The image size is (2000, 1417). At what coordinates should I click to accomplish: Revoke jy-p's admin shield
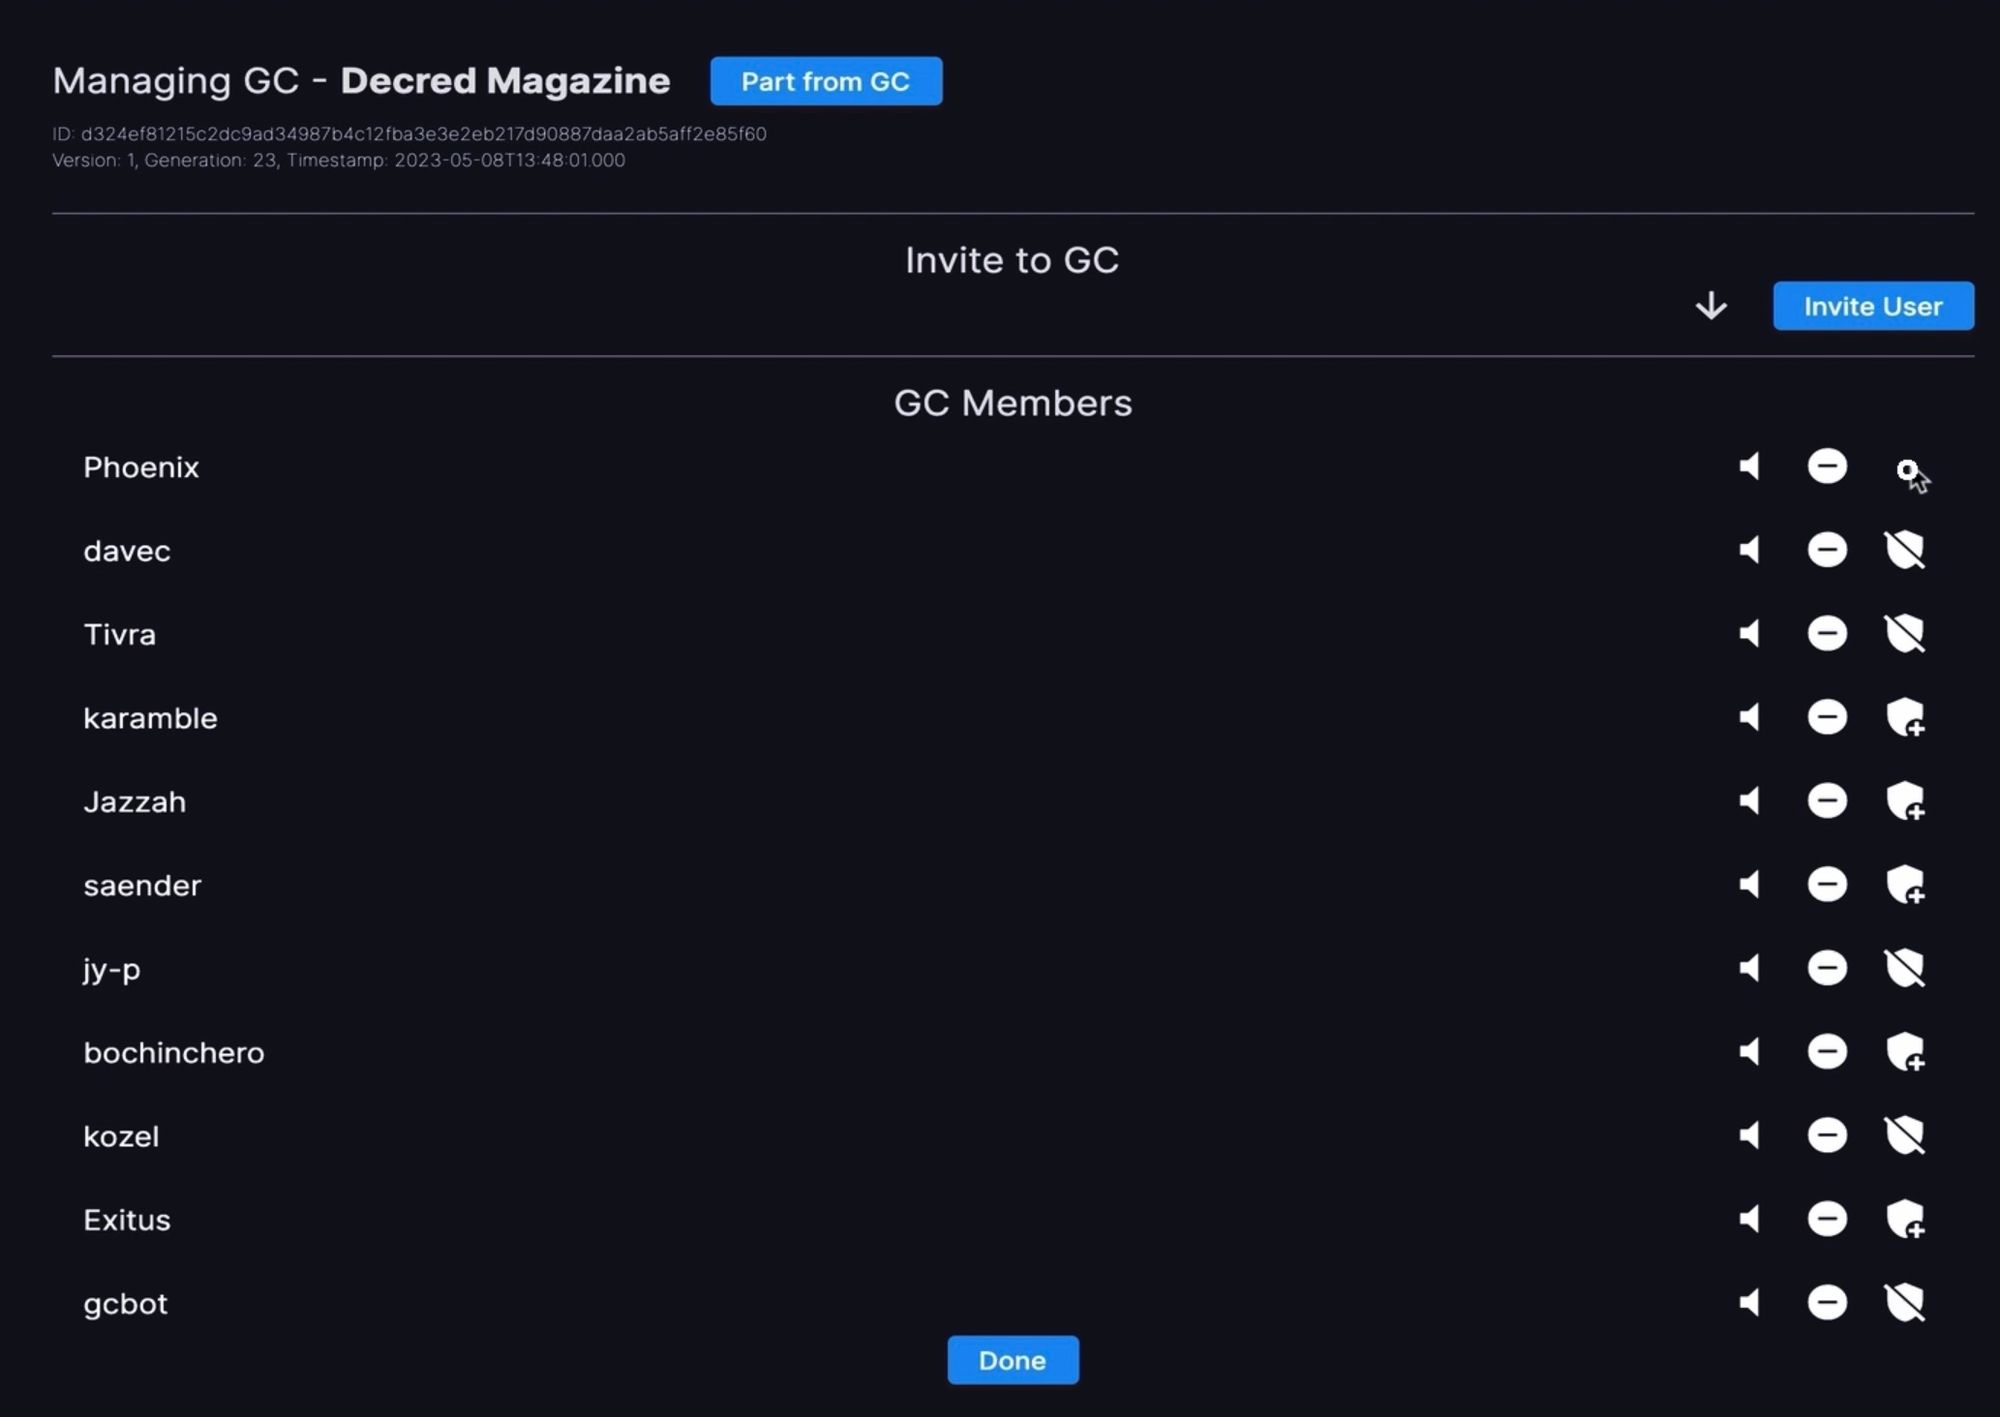(1904, 968)
